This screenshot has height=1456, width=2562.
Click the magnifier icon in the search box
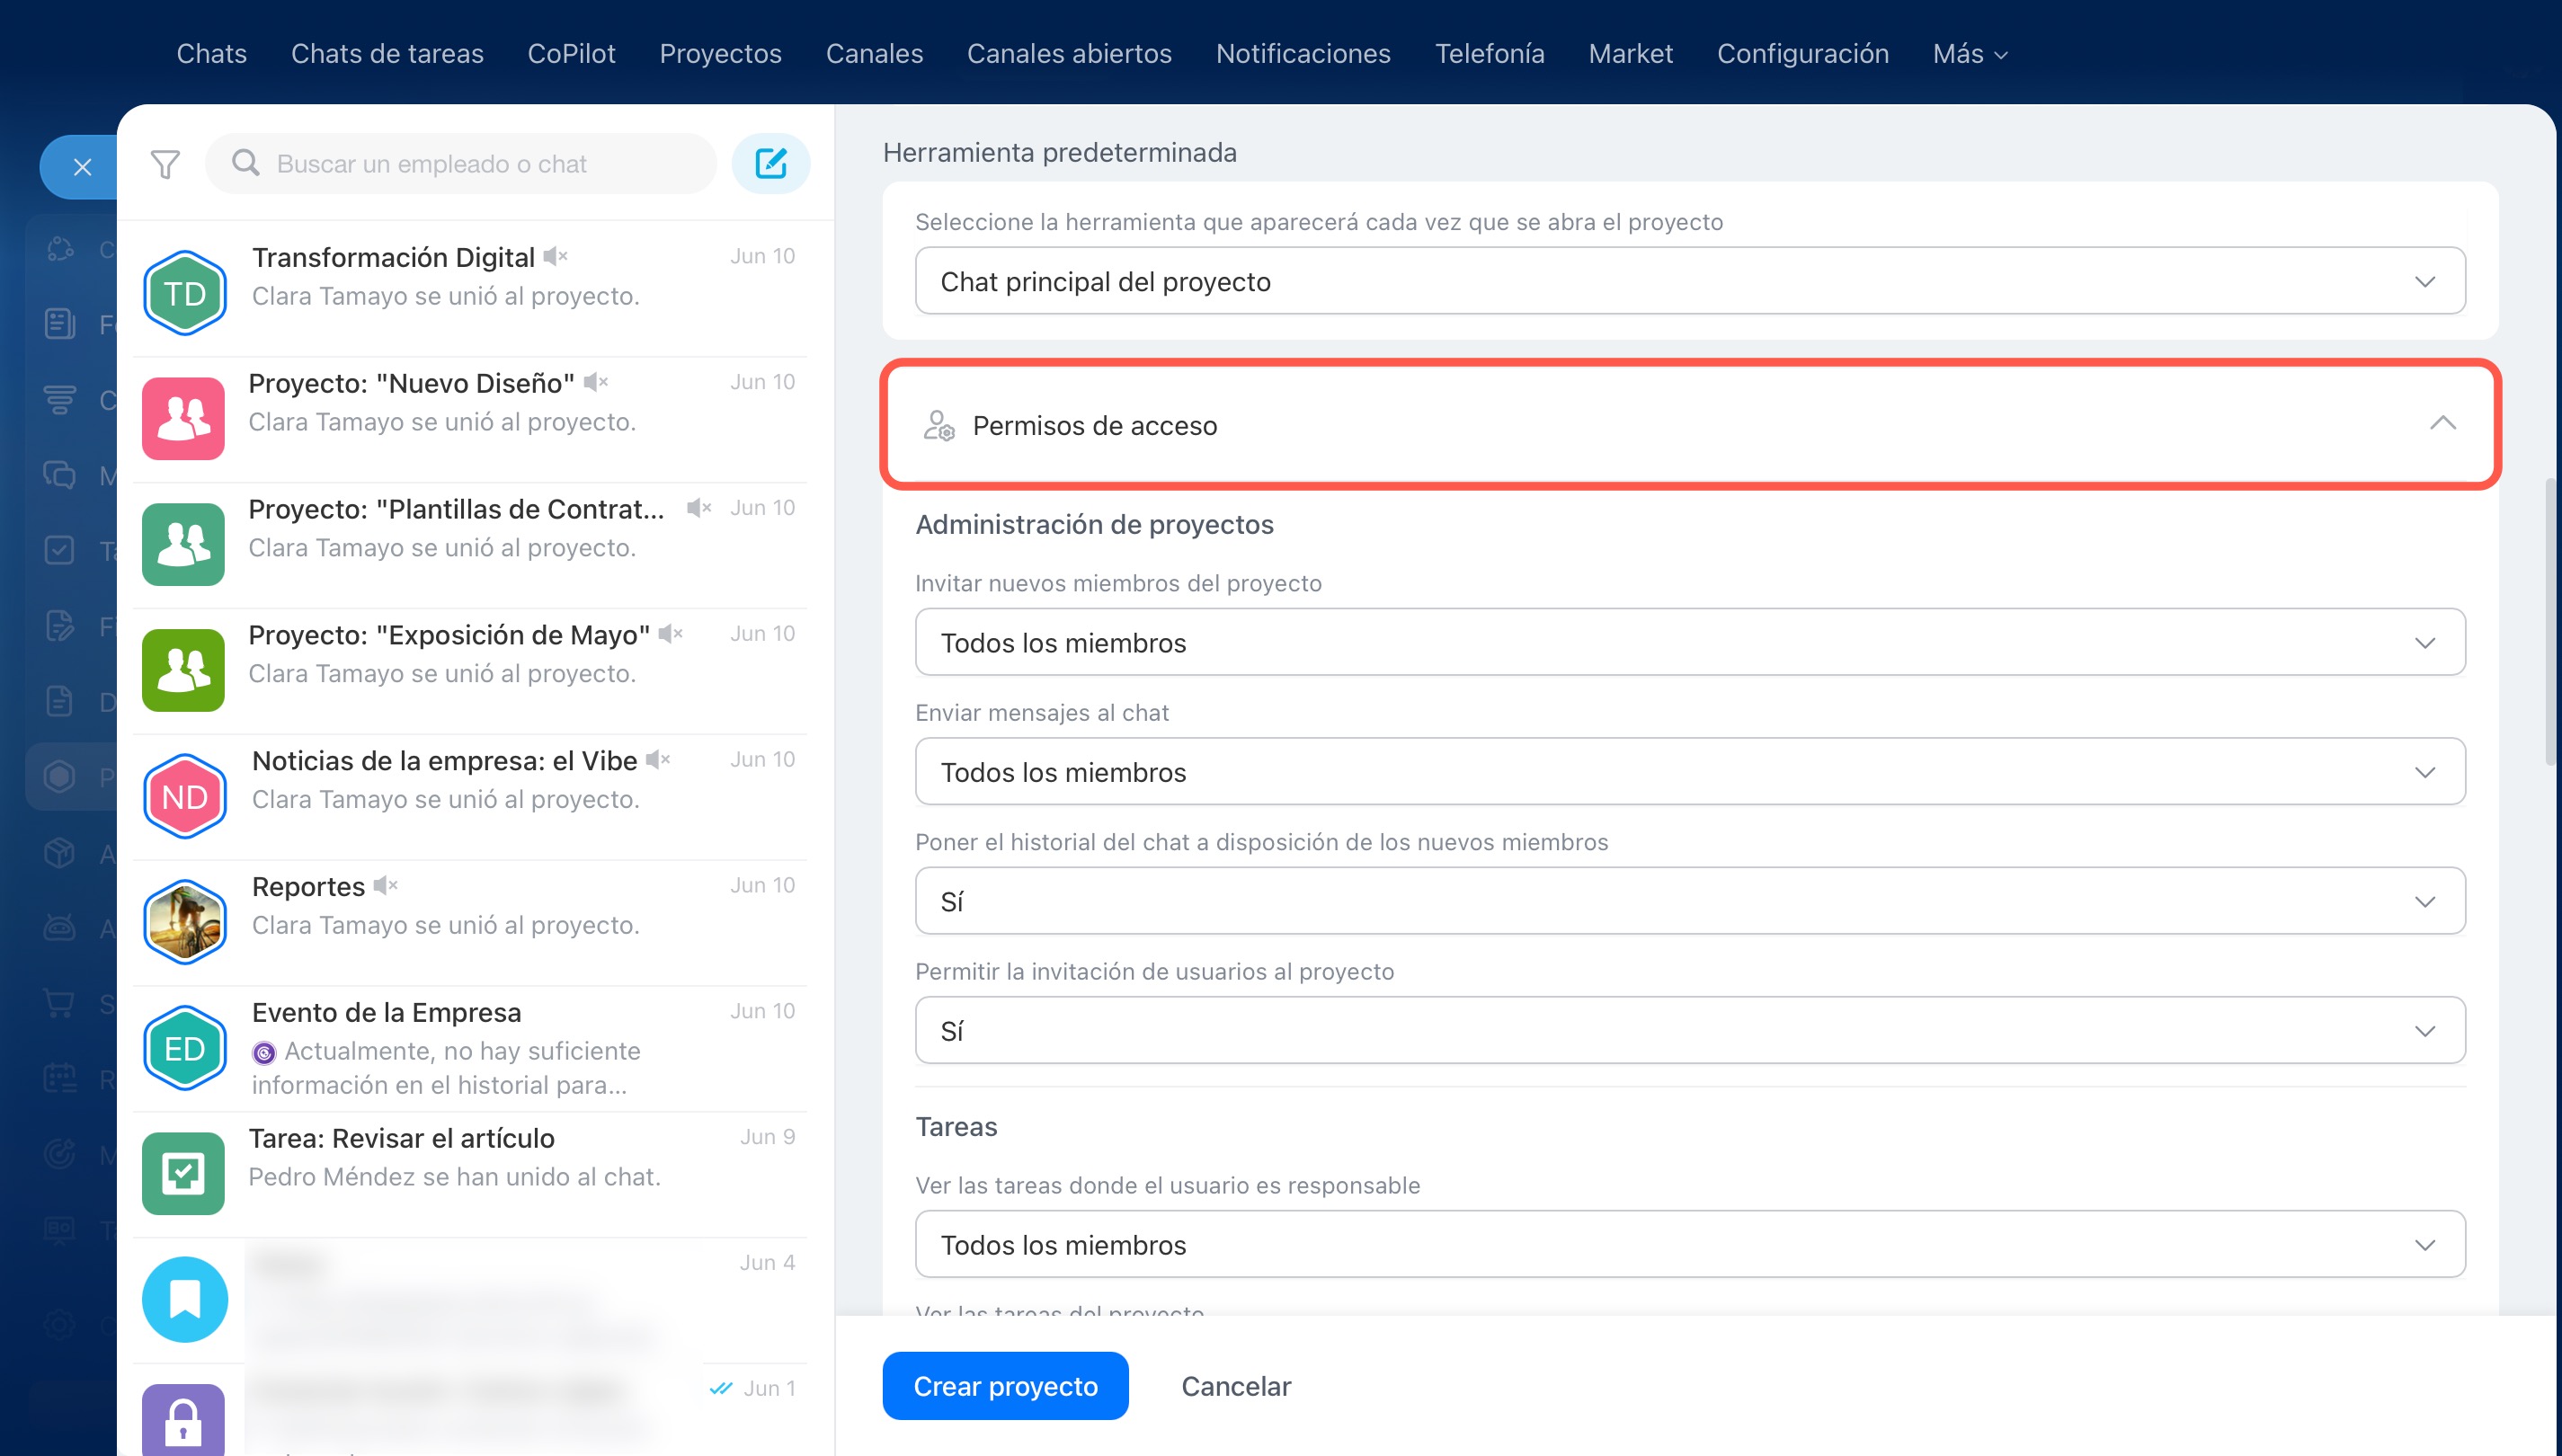tap(246, 163)
